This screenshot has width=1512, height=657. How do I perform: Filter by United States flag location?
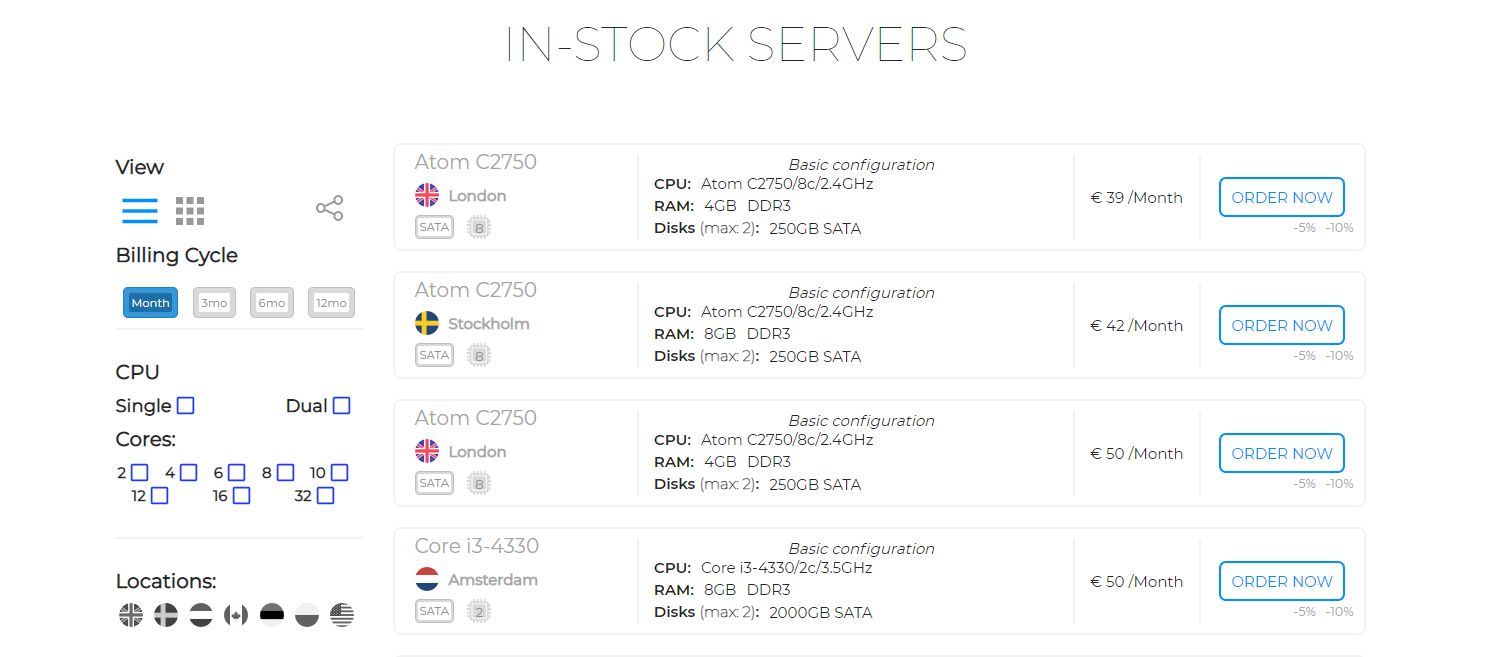tap(342, 615)
